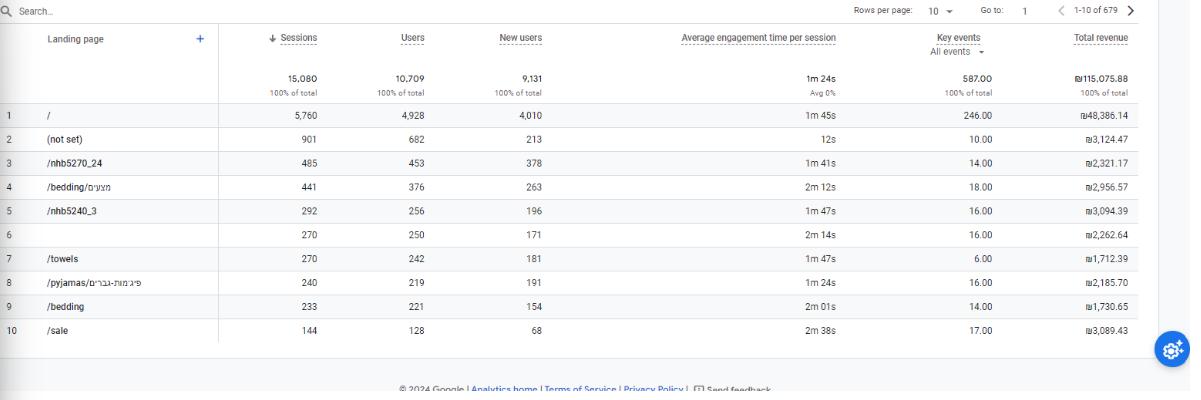Click revenue value ₪3,124.47

[x=1107, y=139]
